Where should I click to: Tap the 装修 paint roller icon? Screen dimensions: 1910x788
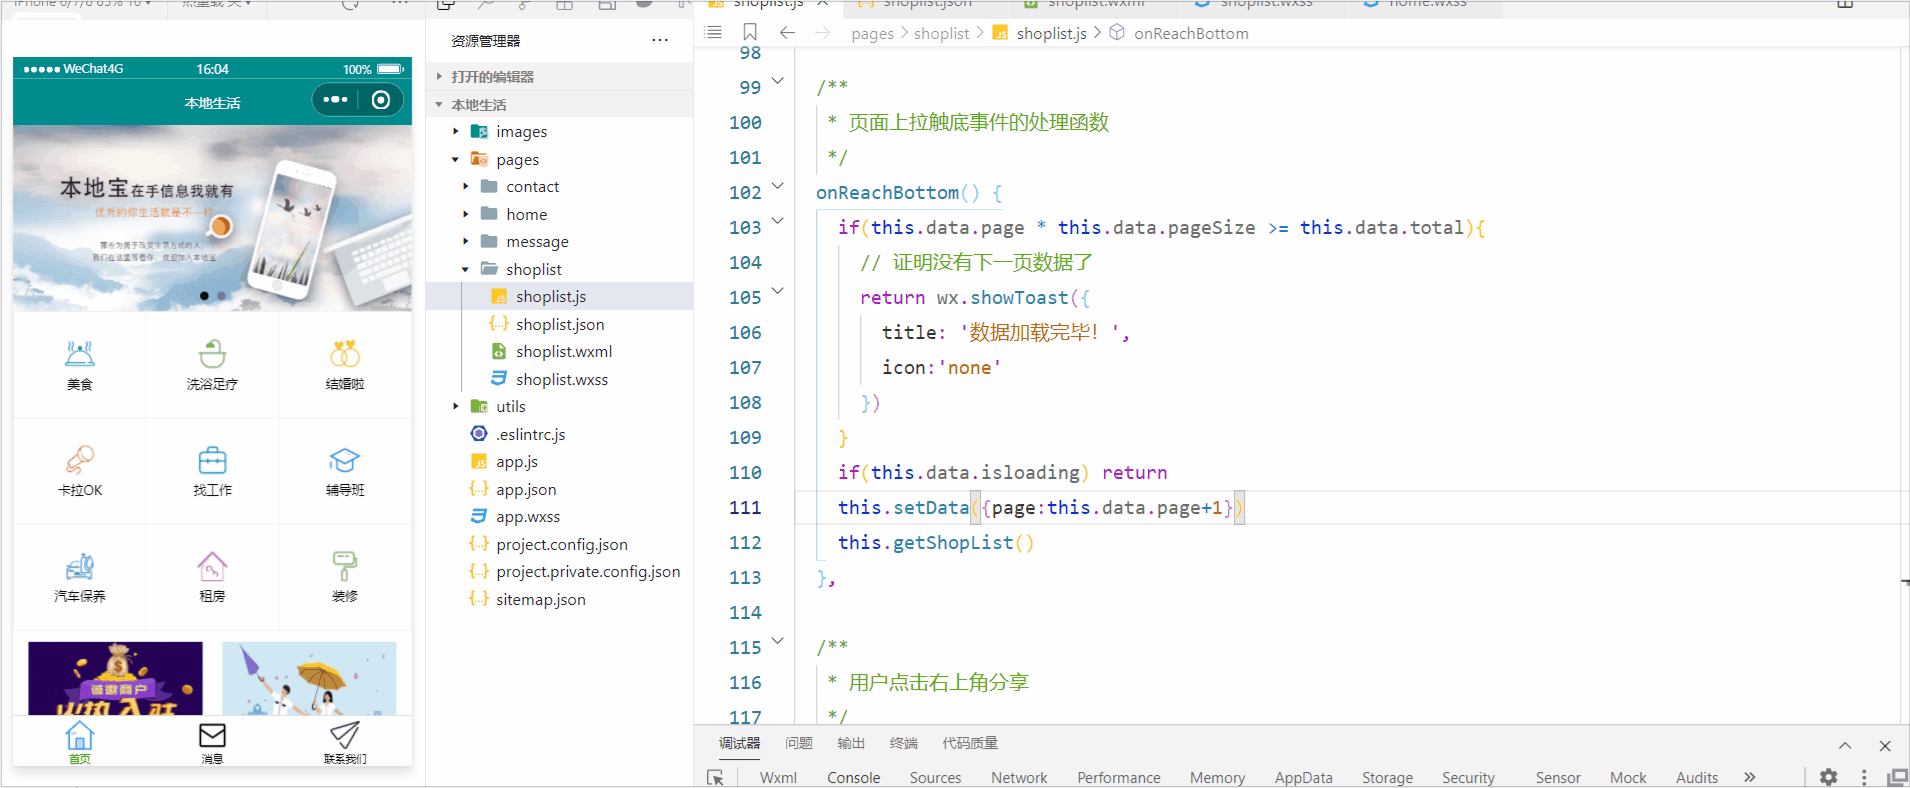[x=345, y=567]
